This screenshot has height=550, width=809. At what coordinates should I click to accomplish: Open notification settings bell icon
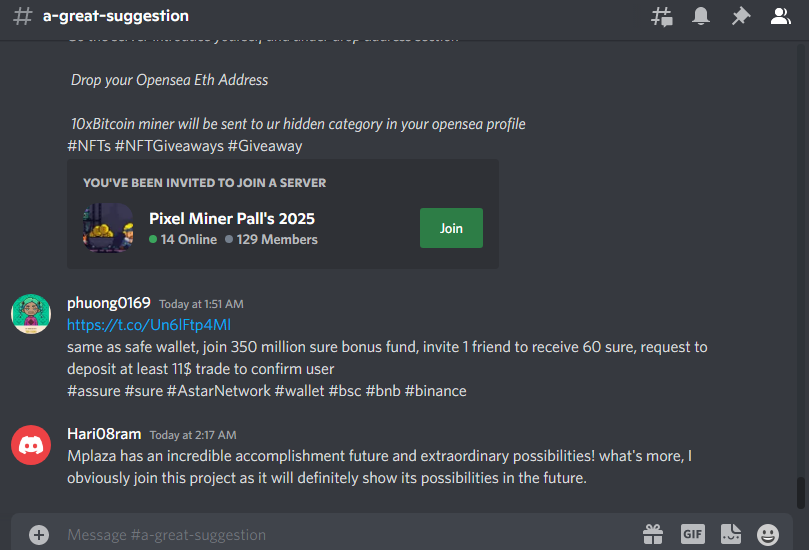[x=701, y=16]
